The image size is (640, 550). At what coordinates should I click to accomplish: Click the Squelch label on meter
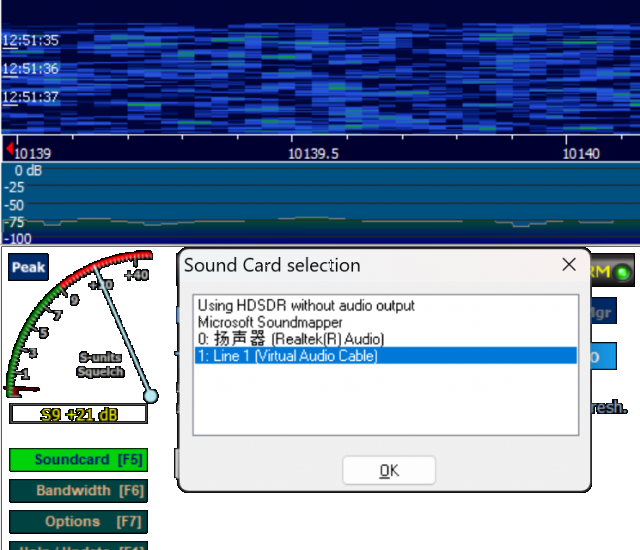100,372
